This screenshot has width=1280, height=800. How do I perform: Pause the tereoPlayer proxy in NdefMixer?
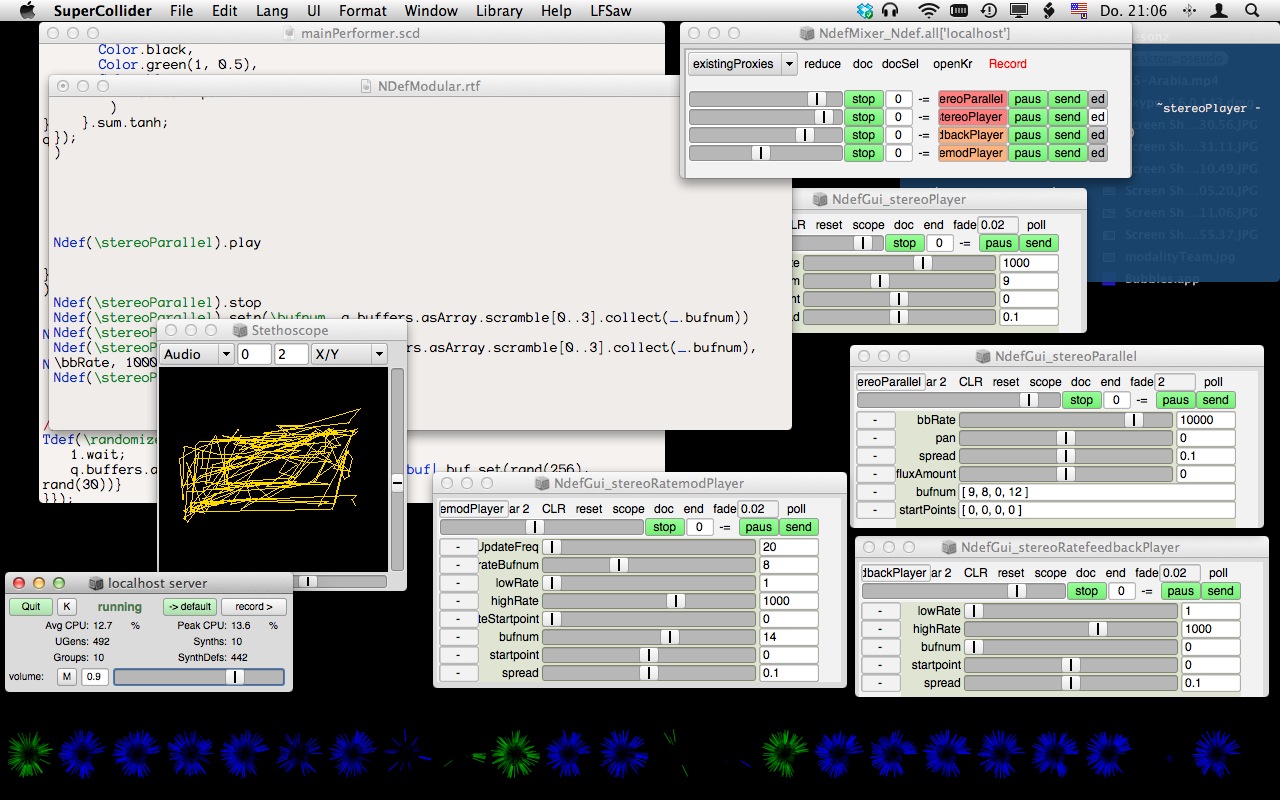click(1027, 117)
